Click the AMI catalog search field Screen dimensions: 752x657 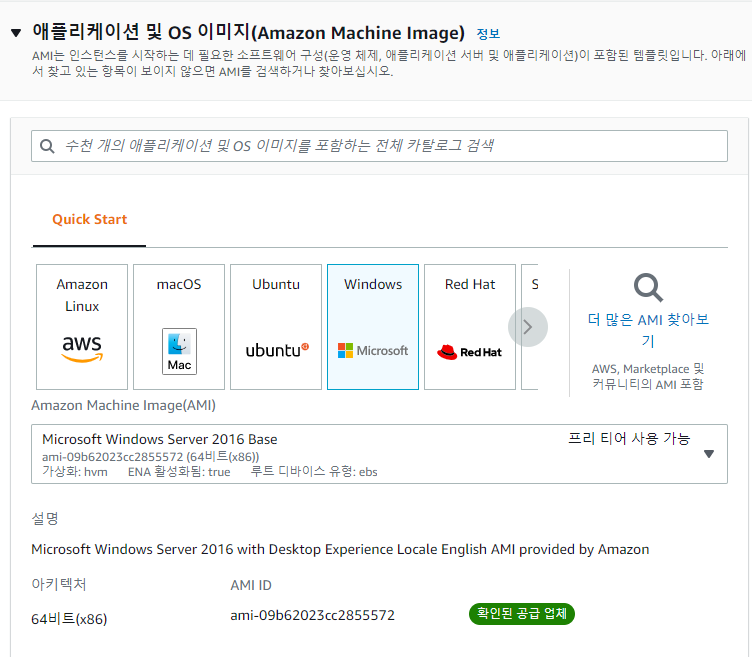click(379, 146)
